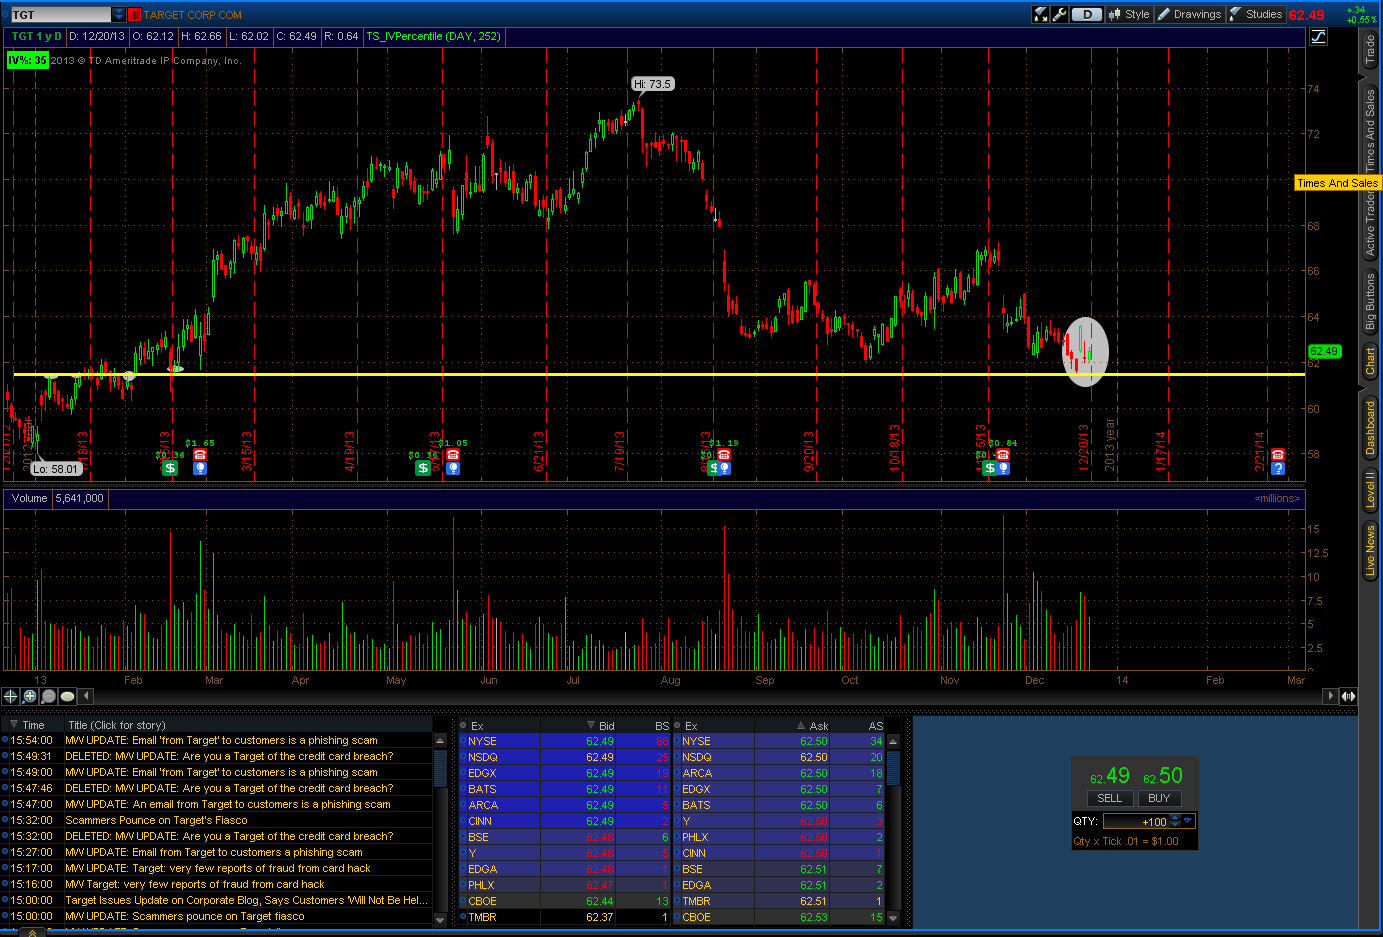
Task: Open the Trade side tab
Action: point(1370,50)
